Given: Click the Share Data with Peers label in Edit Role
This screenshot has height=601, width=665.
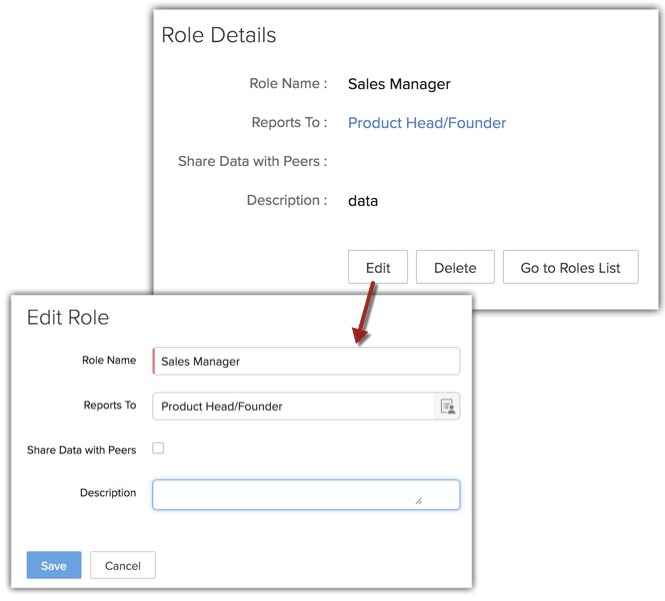Looking at the screenshot, I should click(x=81, y=450).
